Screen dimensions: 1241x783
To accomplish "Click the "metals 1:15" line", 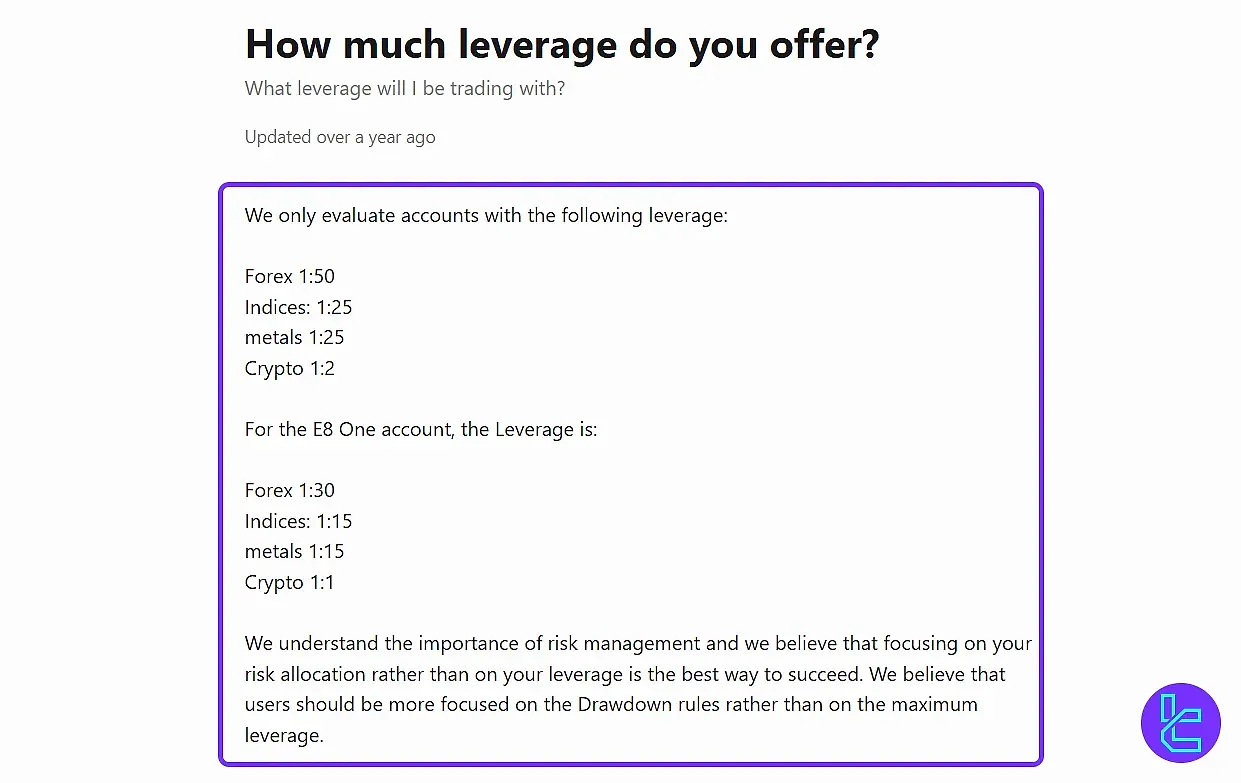I will (x=294, y=551).
